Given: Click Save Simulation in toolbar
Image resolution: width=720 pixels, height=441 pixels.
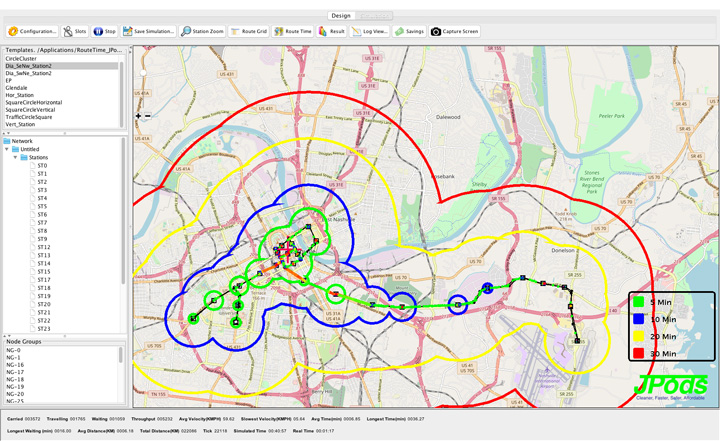Looking at the screenshot, I should point(149,31).
